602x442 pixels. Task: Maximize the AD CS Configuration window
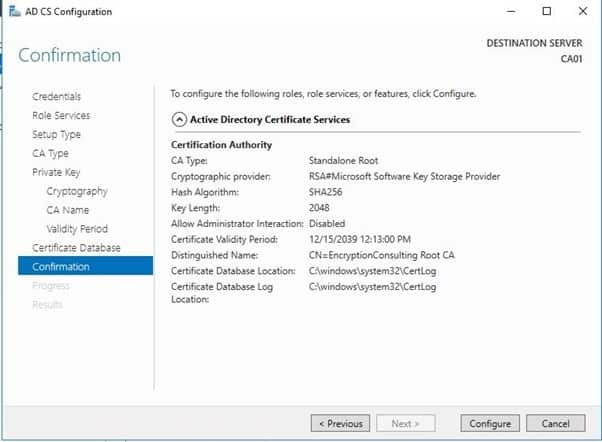coord(546,12)
